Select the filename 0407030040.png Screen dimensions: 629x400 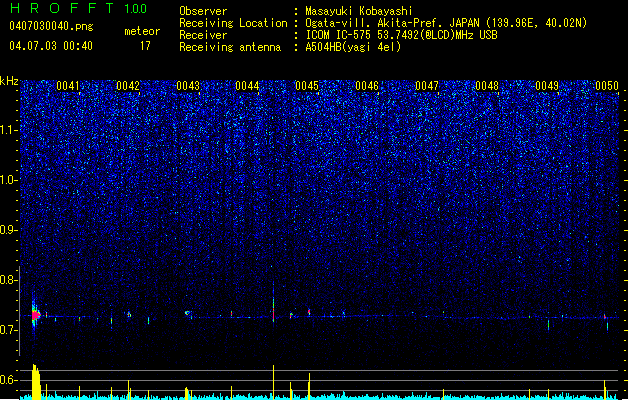click(x=51, y=26)
